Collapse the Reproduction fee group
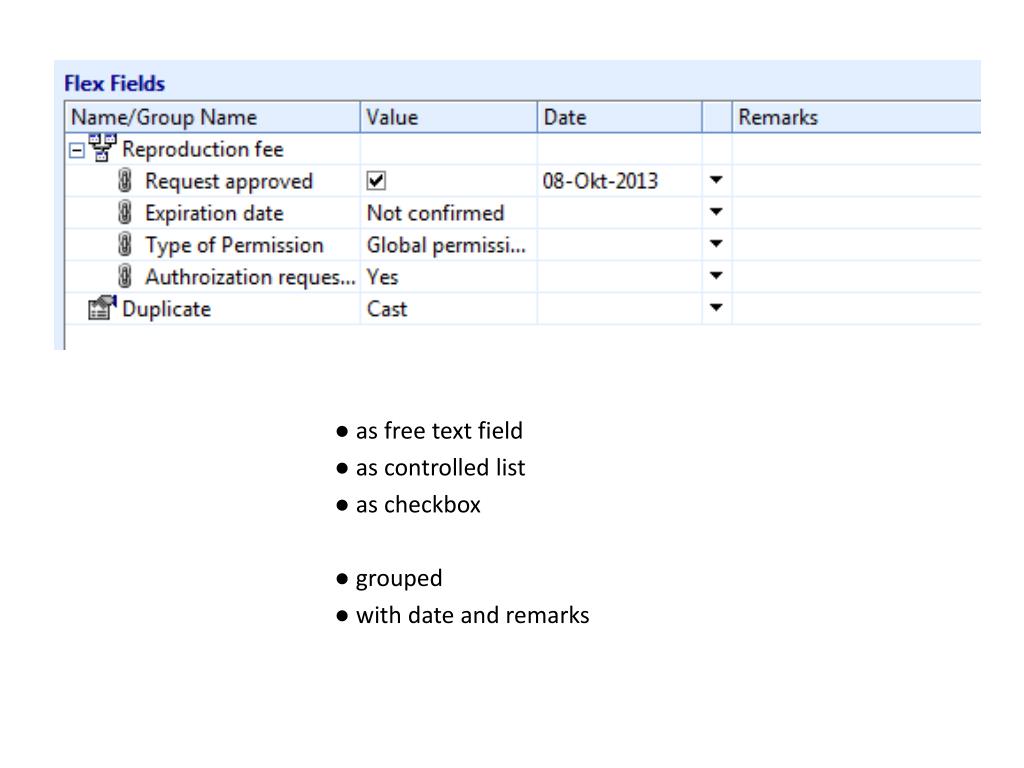The height and width of the screenshot is (768, 1024). [75, 149]
